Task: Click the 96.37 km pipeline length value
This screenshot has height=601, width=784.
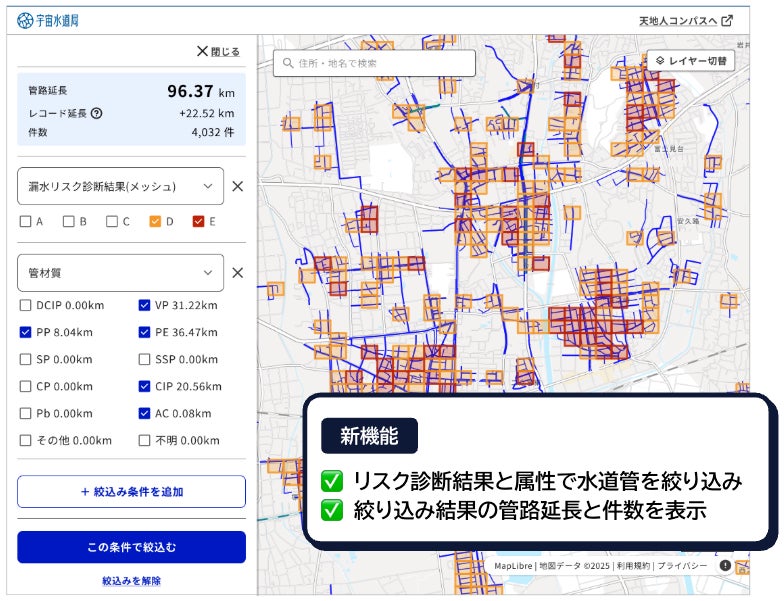Action: 201,91
